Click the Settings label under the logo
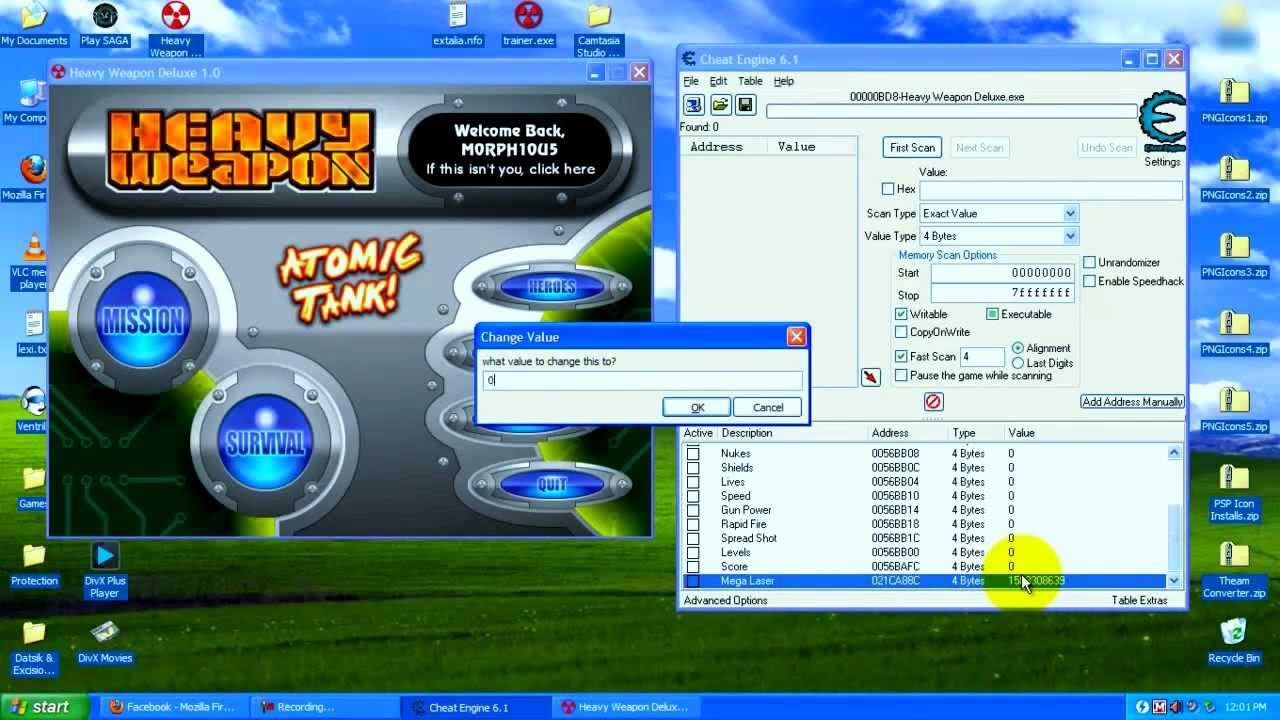This screenshot has width=1280, height=720. coord(1162,162)
